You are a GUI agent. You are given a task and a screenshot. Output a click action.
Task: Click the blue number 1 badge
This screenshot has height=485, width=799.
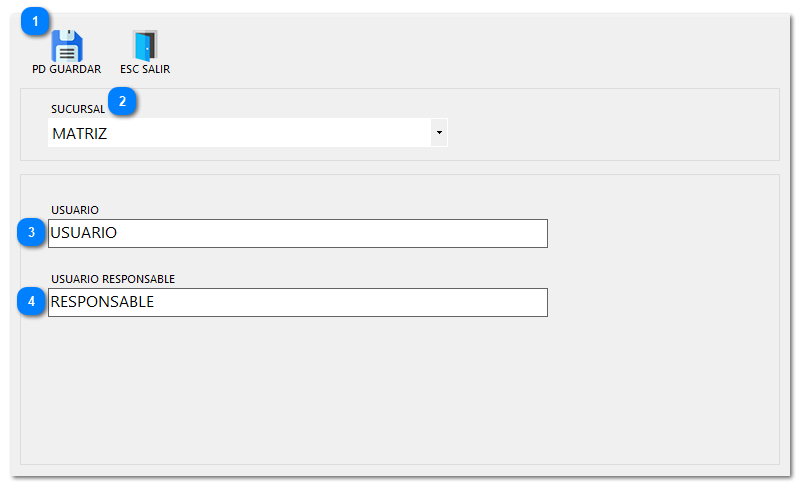35,20
